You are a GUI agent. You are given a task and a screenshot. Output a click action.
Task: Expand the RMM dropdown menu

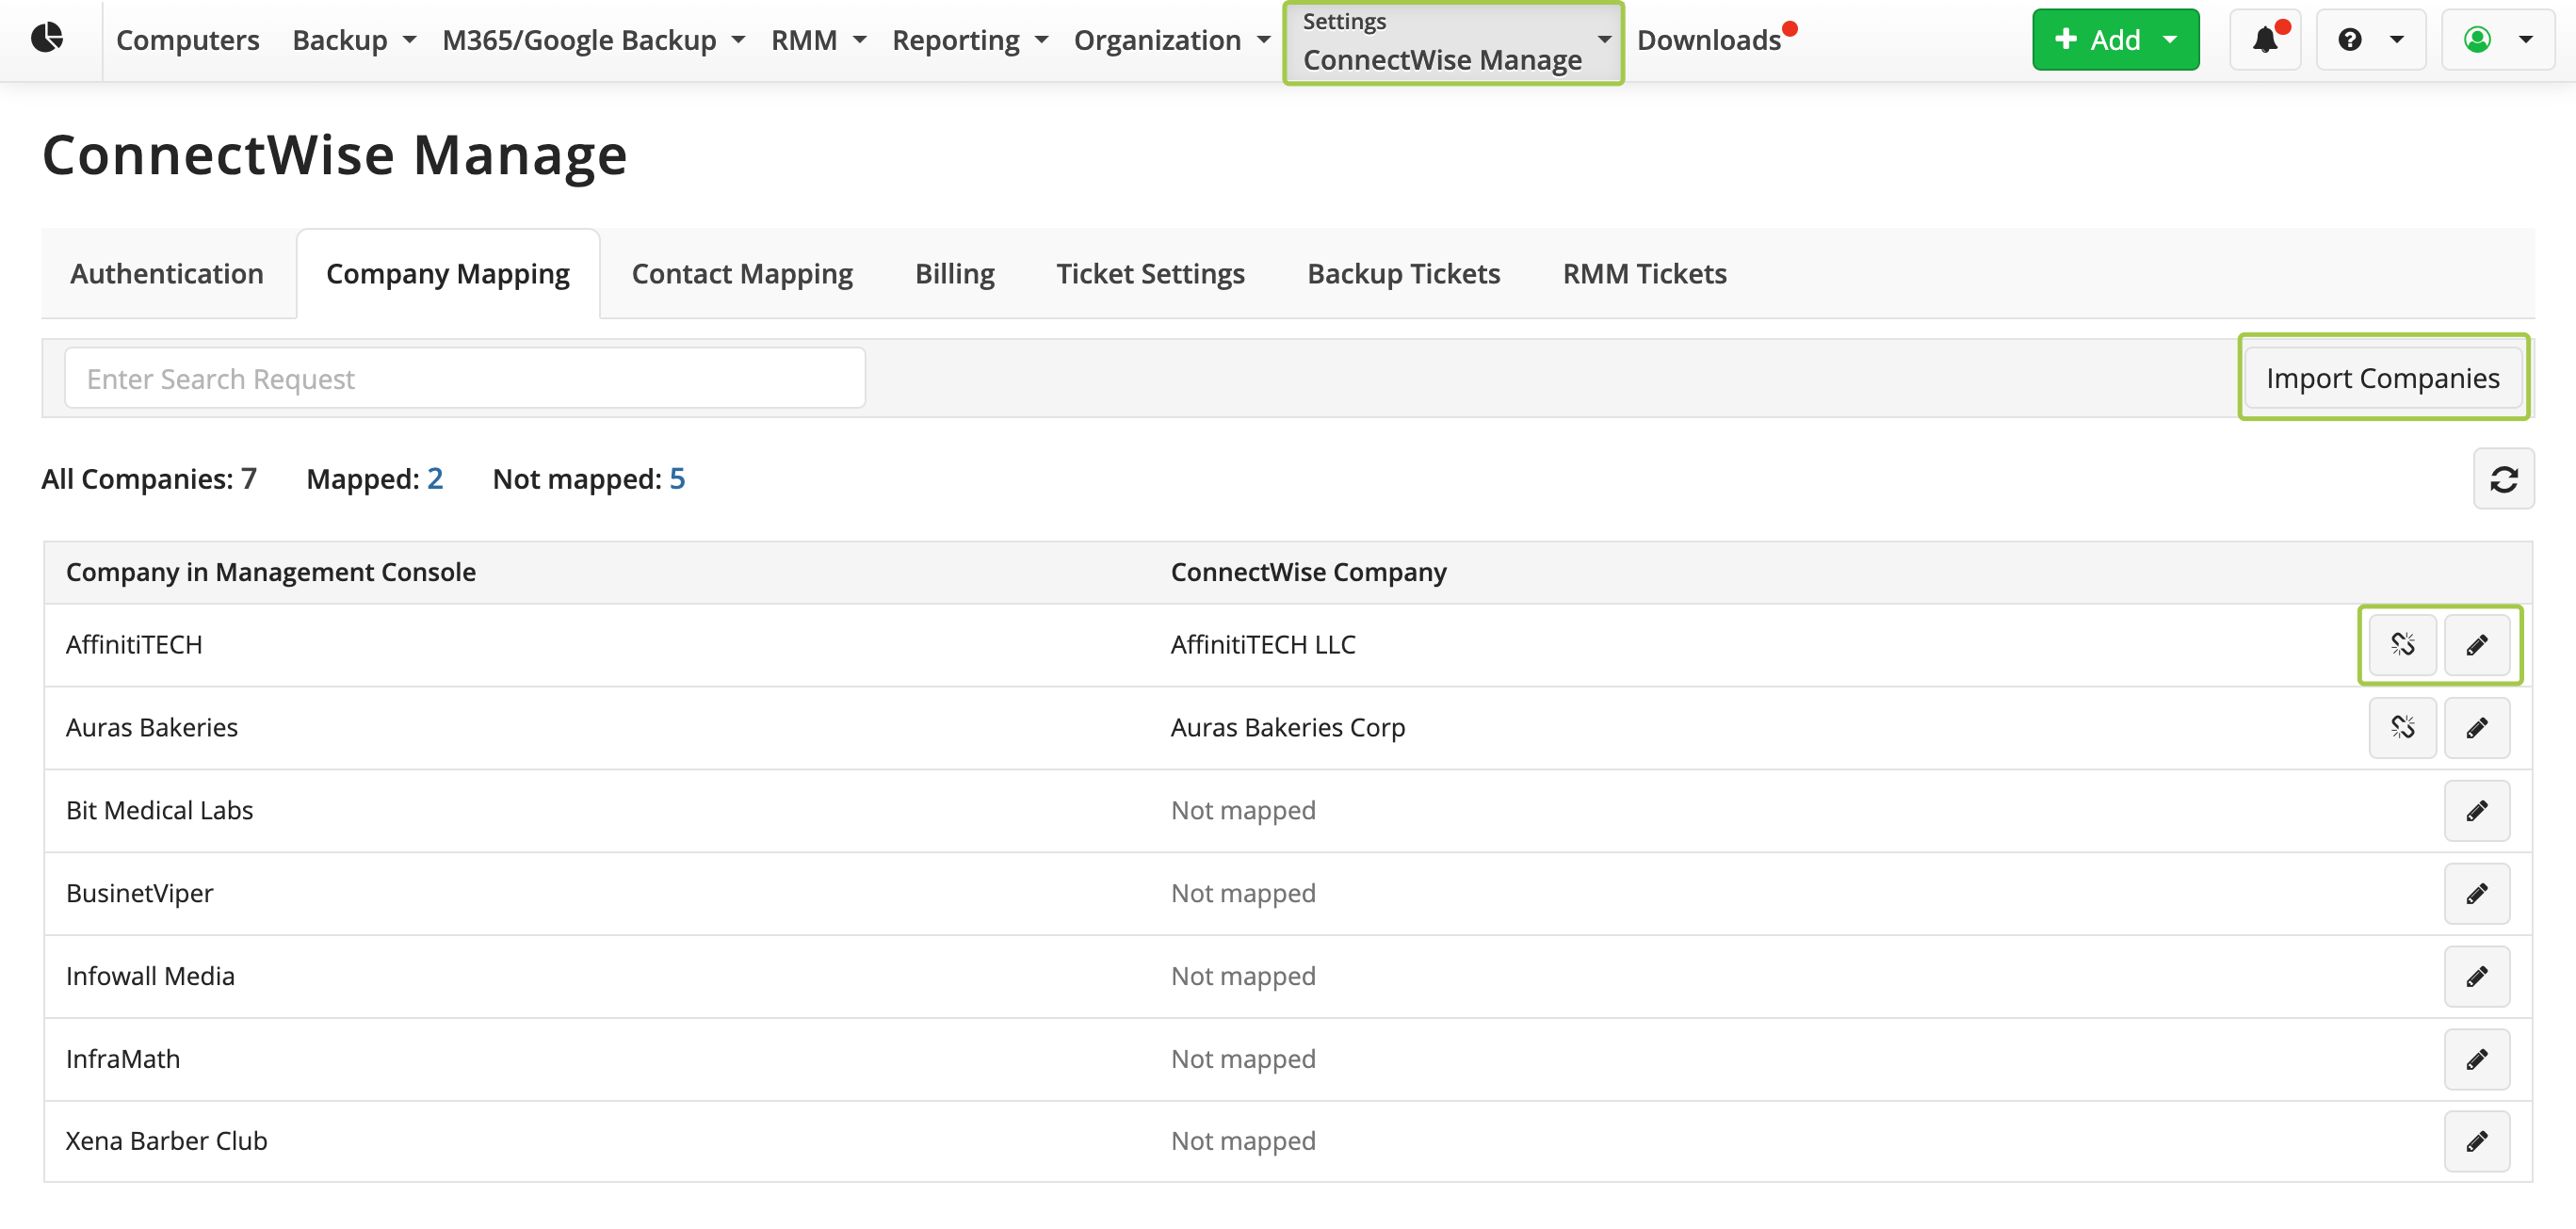coord(818,40)
